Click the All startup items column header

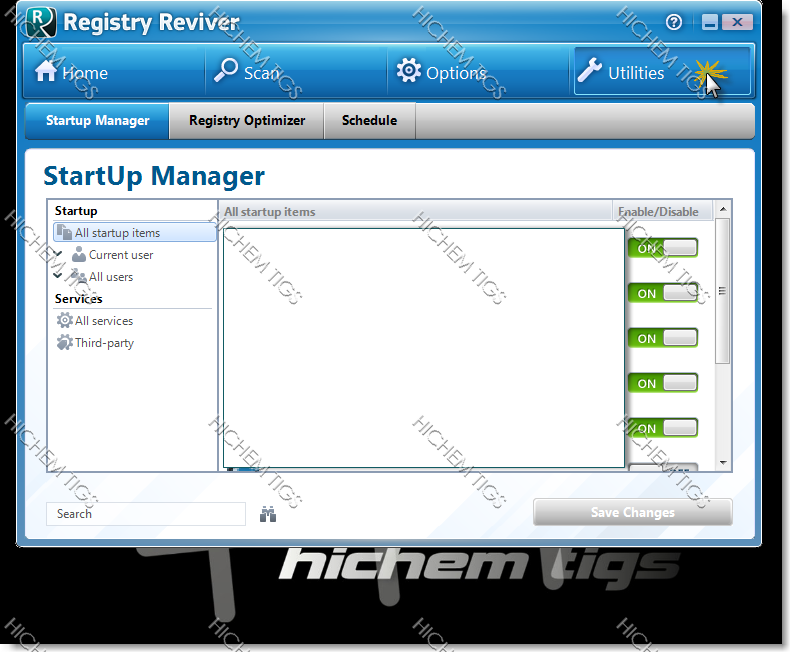(x=416, y=212)
